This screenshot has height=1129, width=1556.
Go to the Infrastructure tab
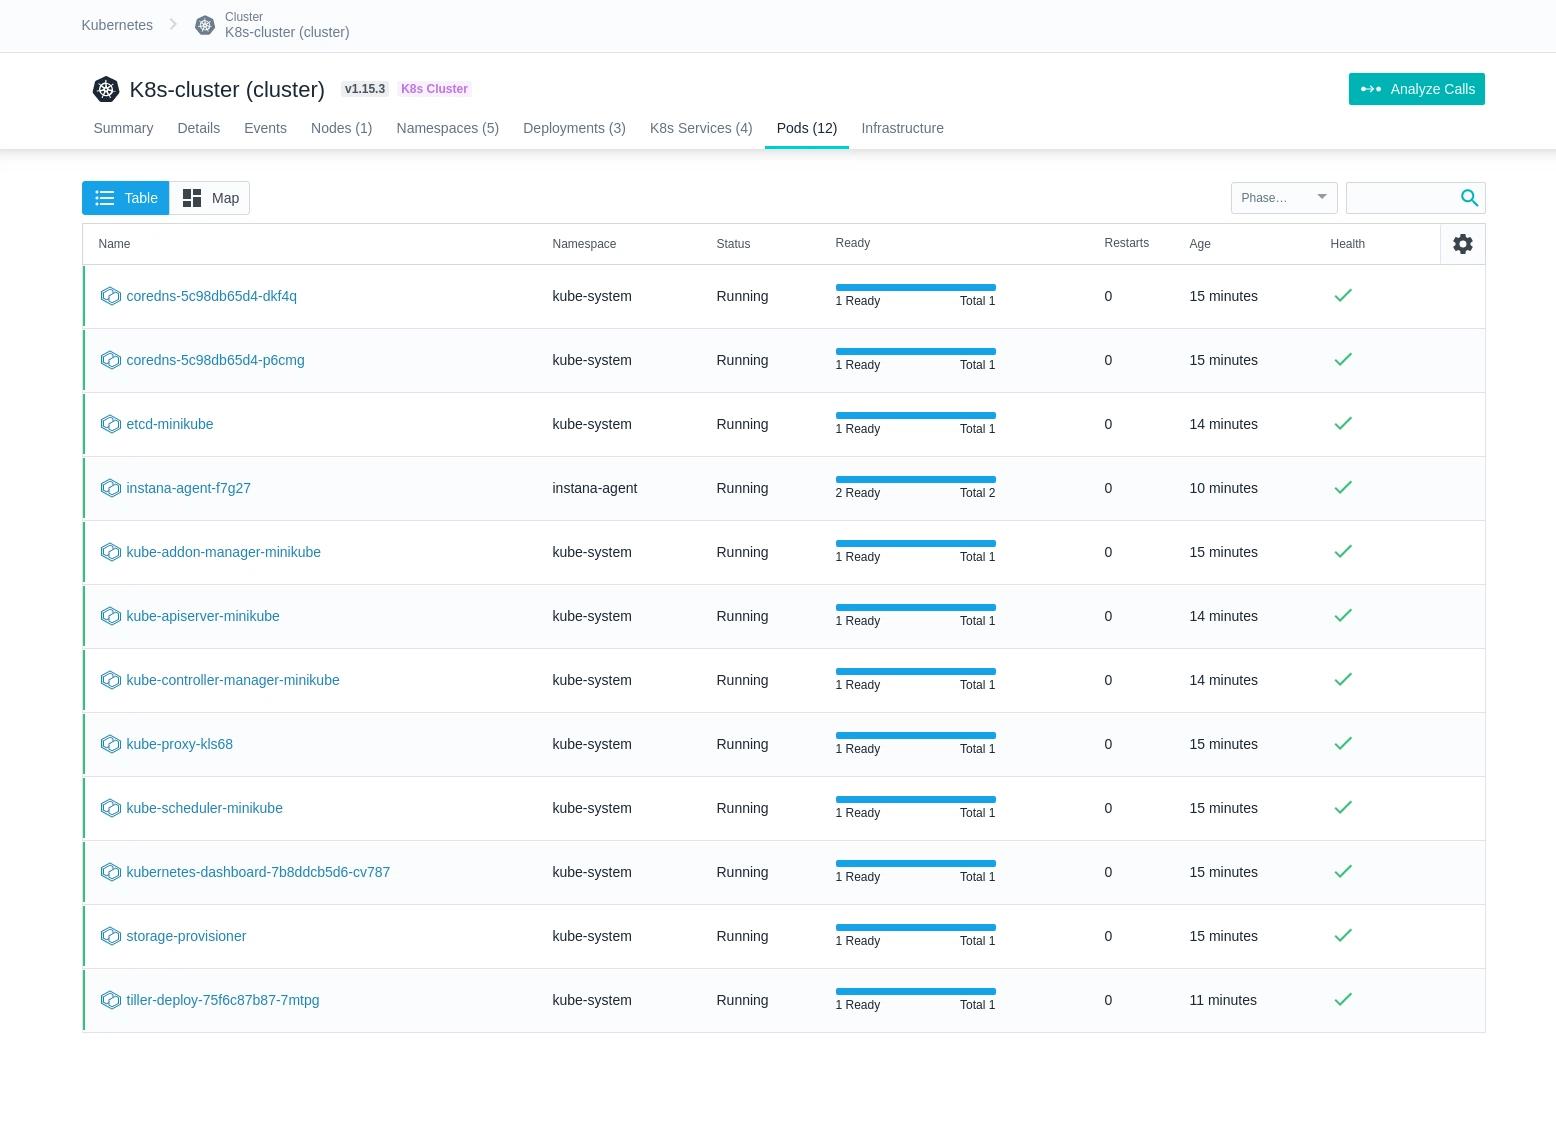point(902,128)
